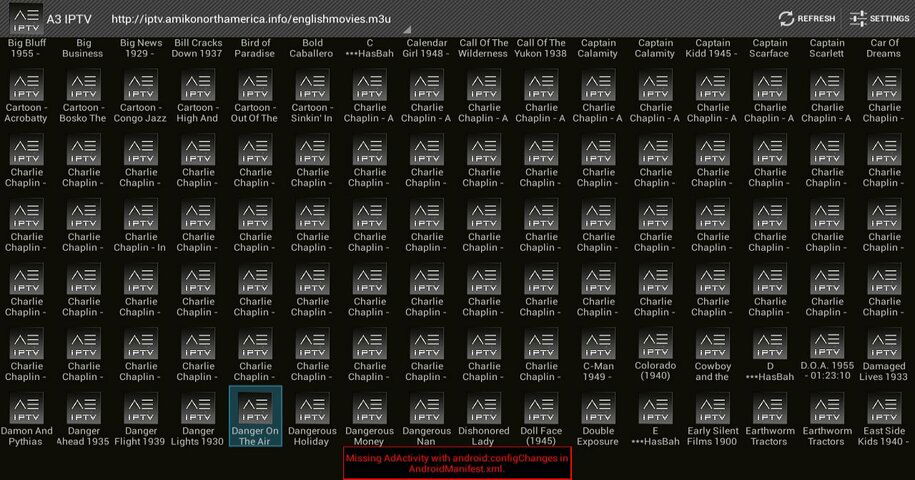Viewport: 915px width, 480px height.
Task: Select the Bold Caballero label
Action: pyautogui.click(x=312, y=48)
